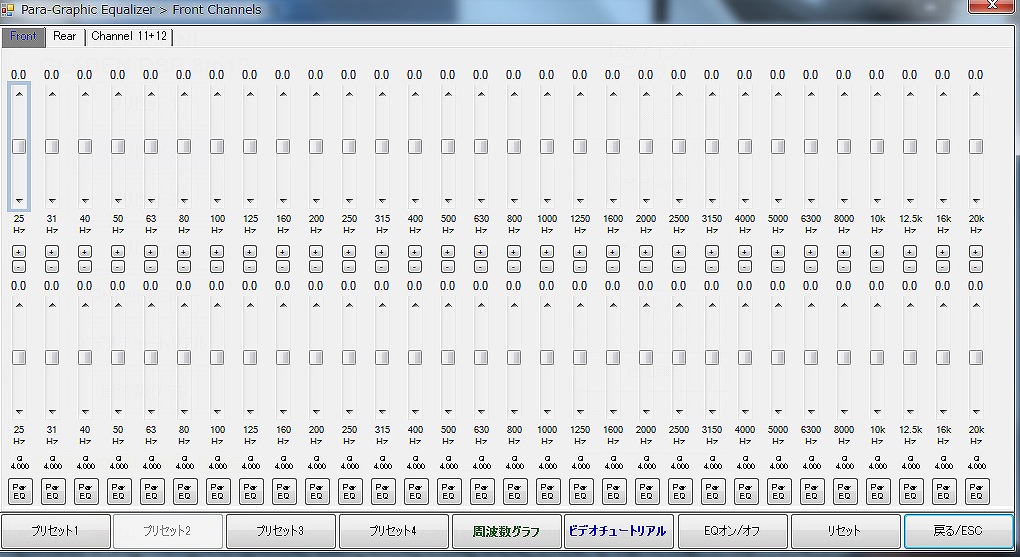
Task: Click the upper-row 400 Hz slider thumb
Action: (415, 147)
